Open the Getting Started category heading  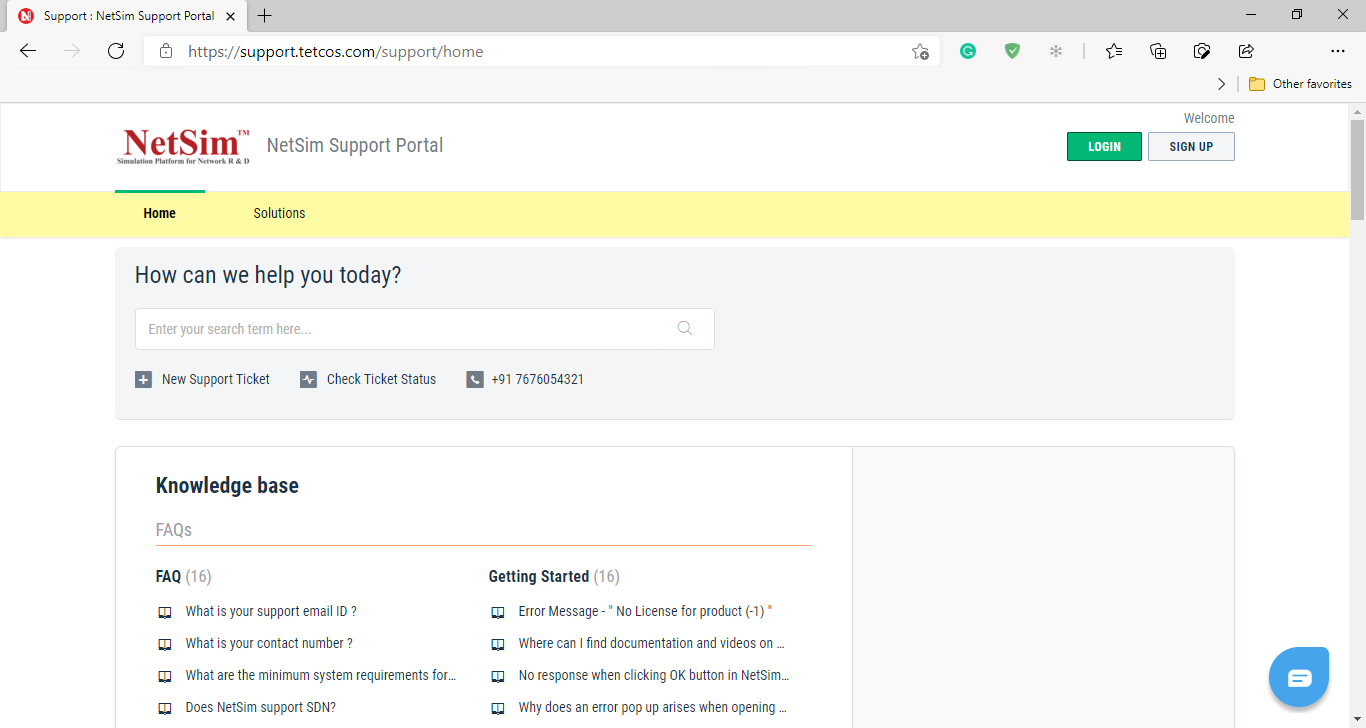(x=539, y=576)
